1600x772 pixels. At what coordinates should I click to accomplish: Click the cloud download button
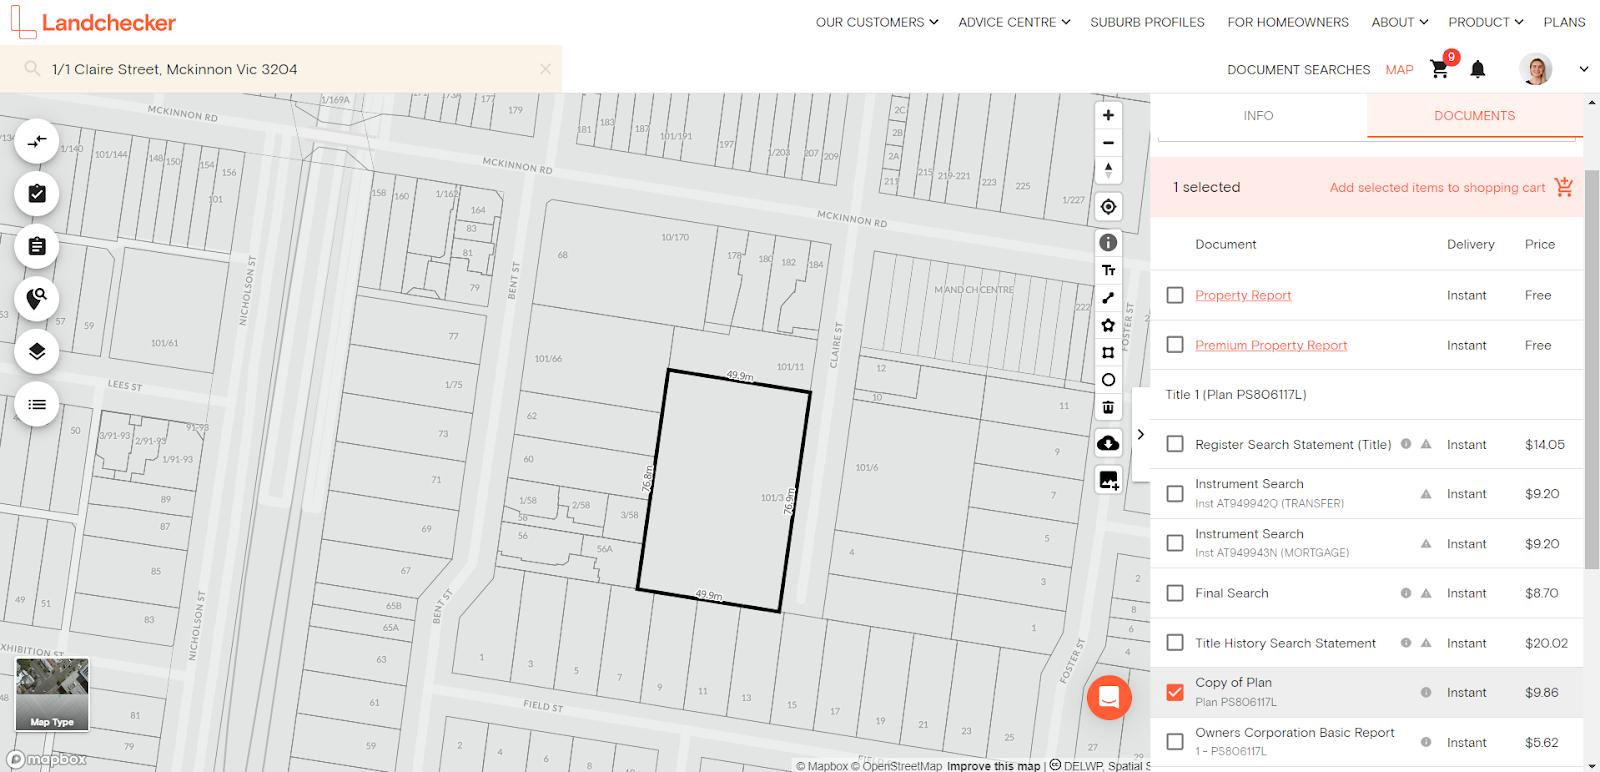coord(1108,443)
